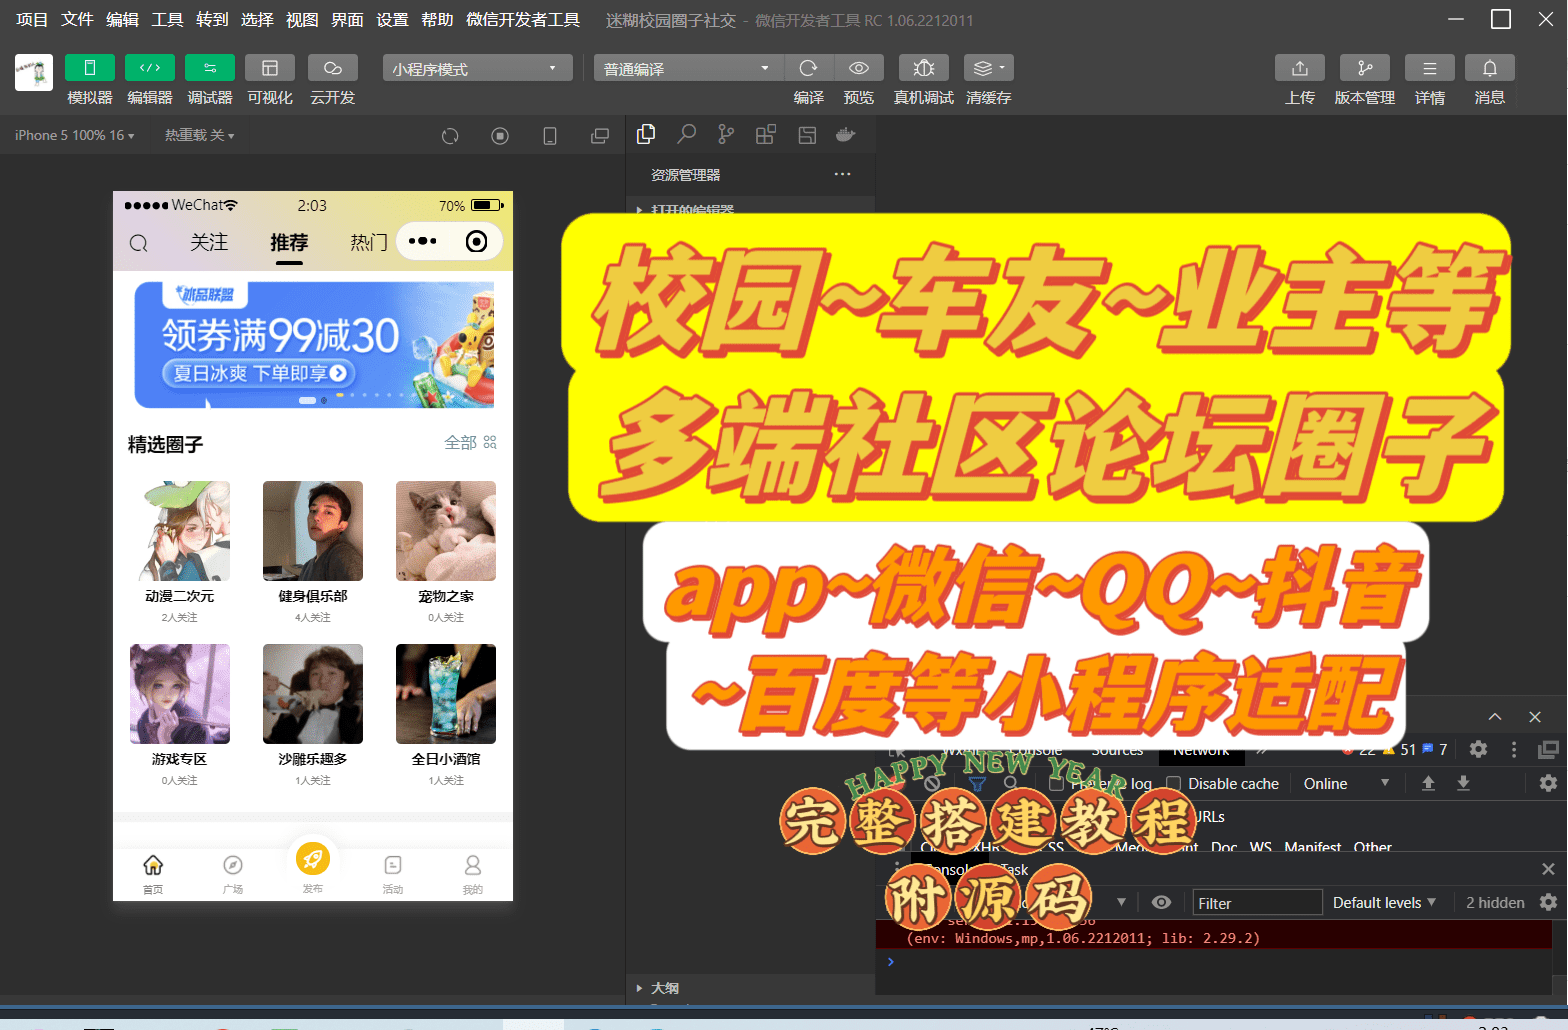Click the compile refresh icon

[x=809, y=67]
